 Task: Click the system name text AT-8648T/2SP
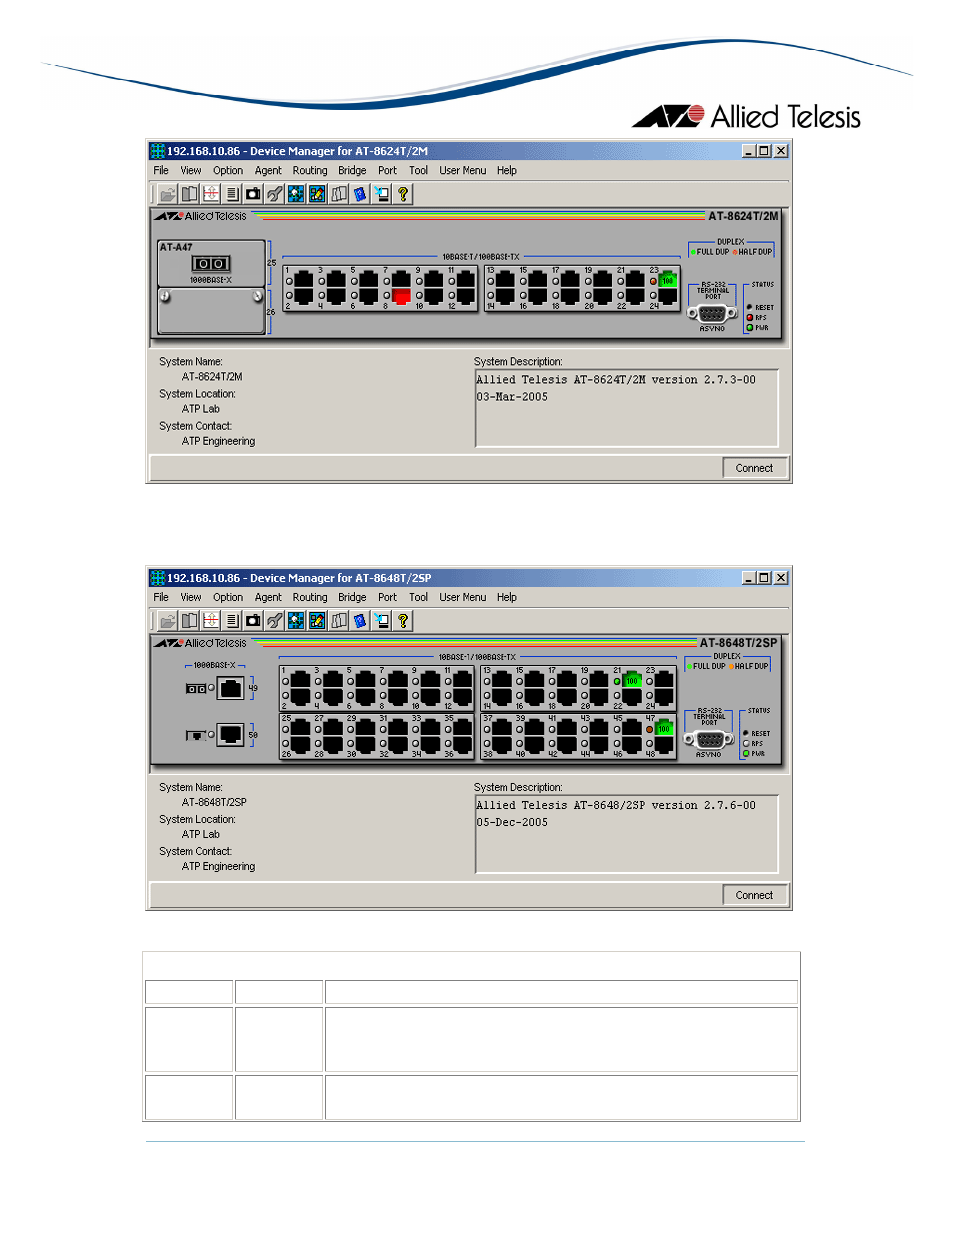point(214,802)
